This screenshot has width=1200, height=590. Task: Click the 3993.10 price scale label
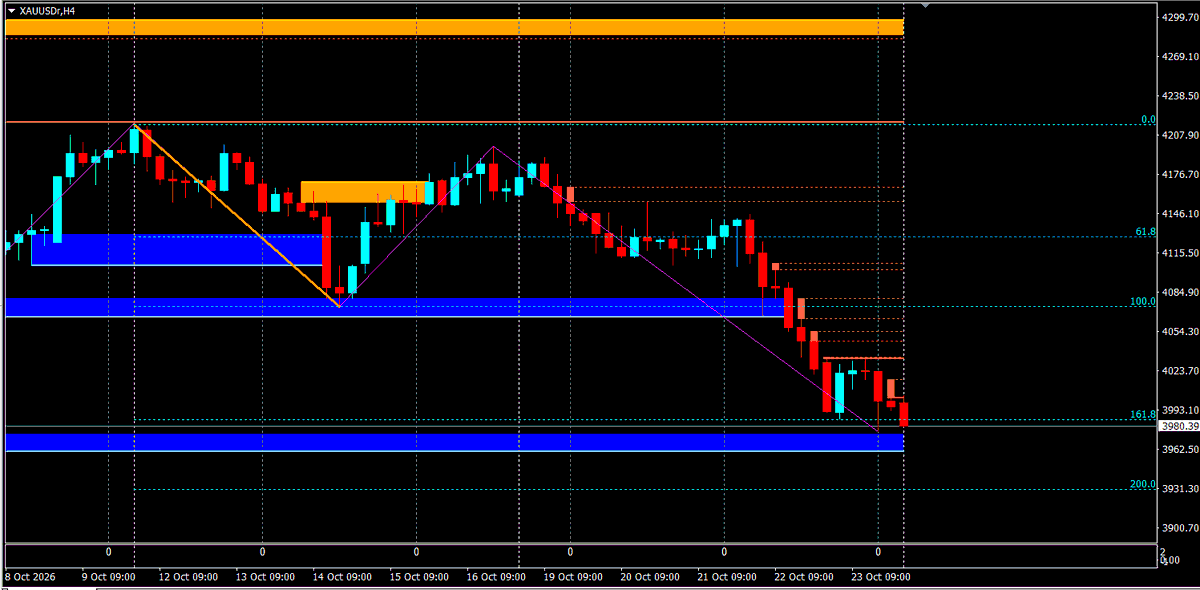click(x=1180, y=410)
